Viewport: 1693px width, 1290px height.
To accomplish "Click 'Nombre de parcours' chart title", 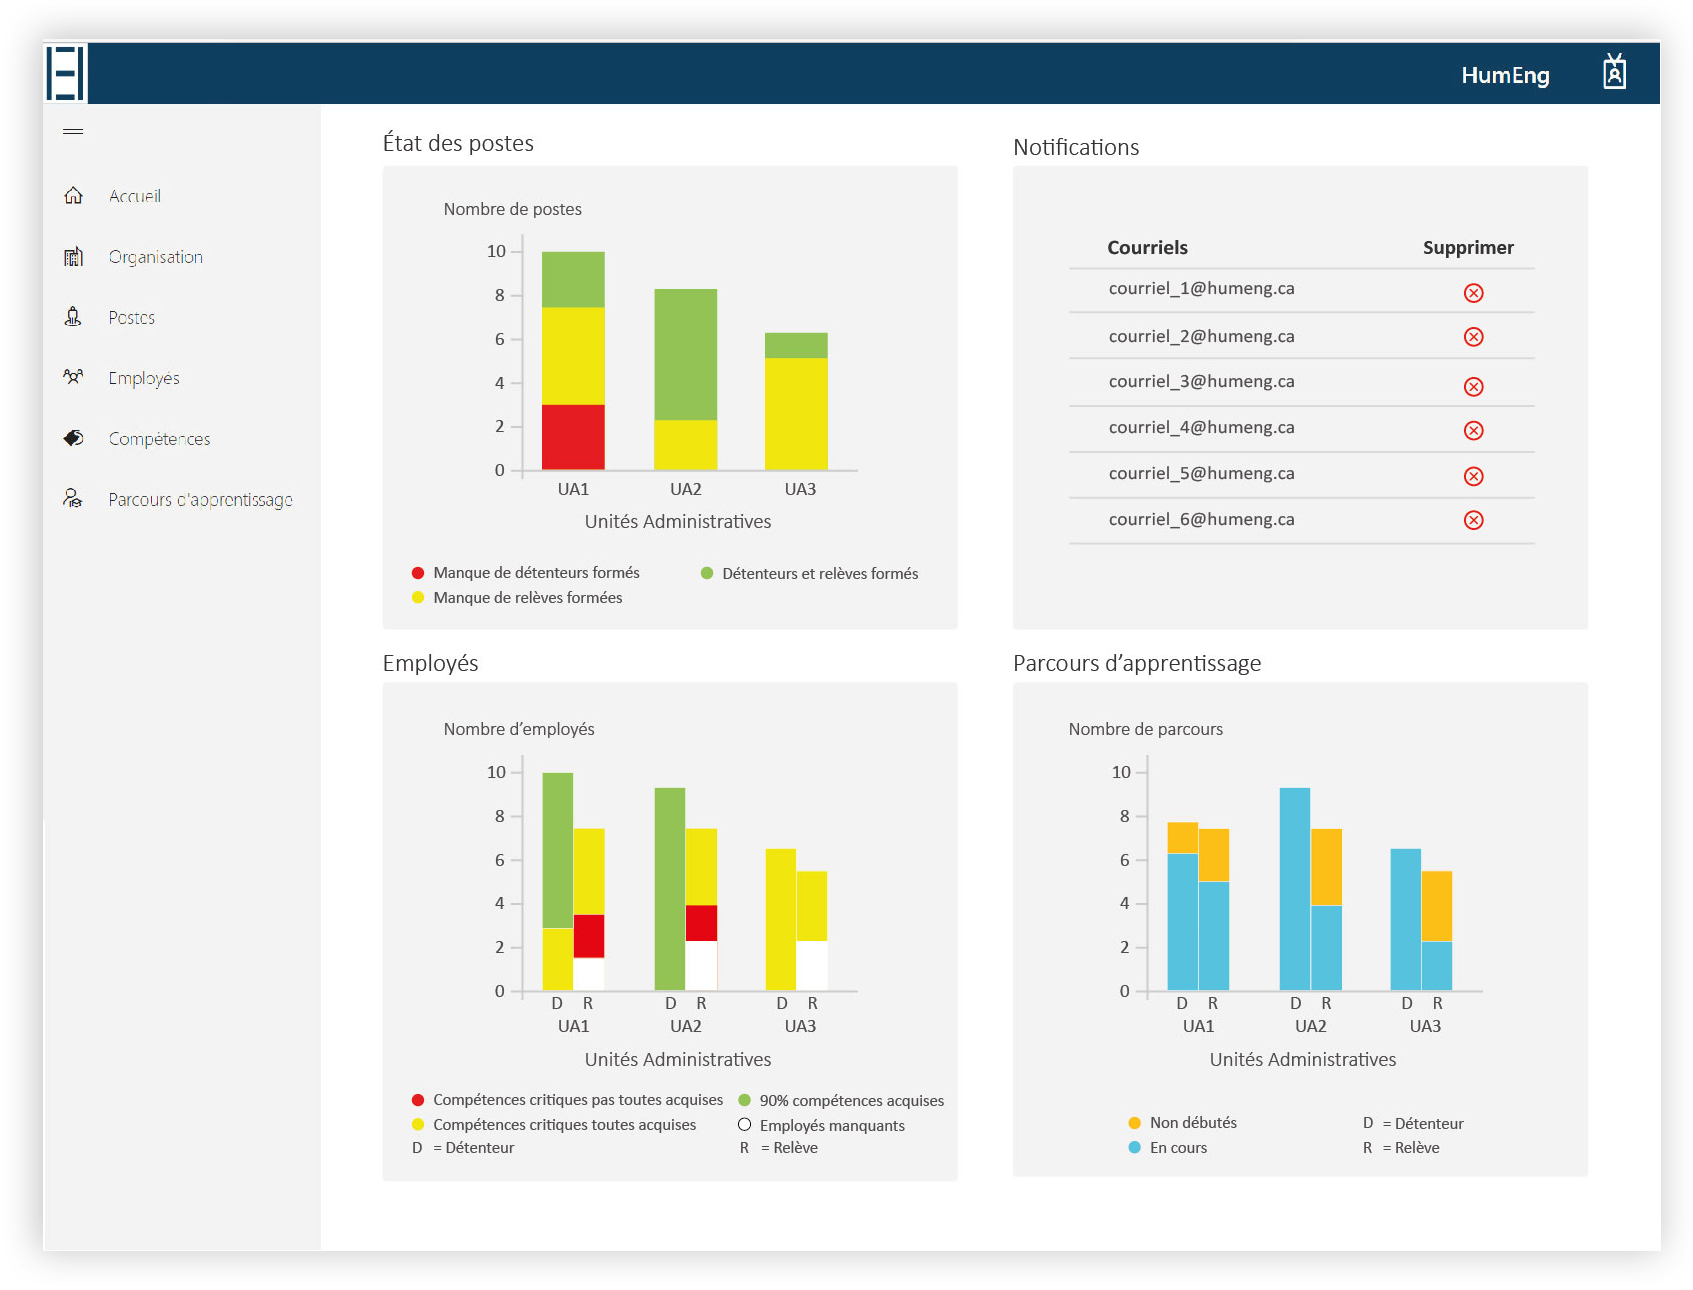I will point(1145,729).
